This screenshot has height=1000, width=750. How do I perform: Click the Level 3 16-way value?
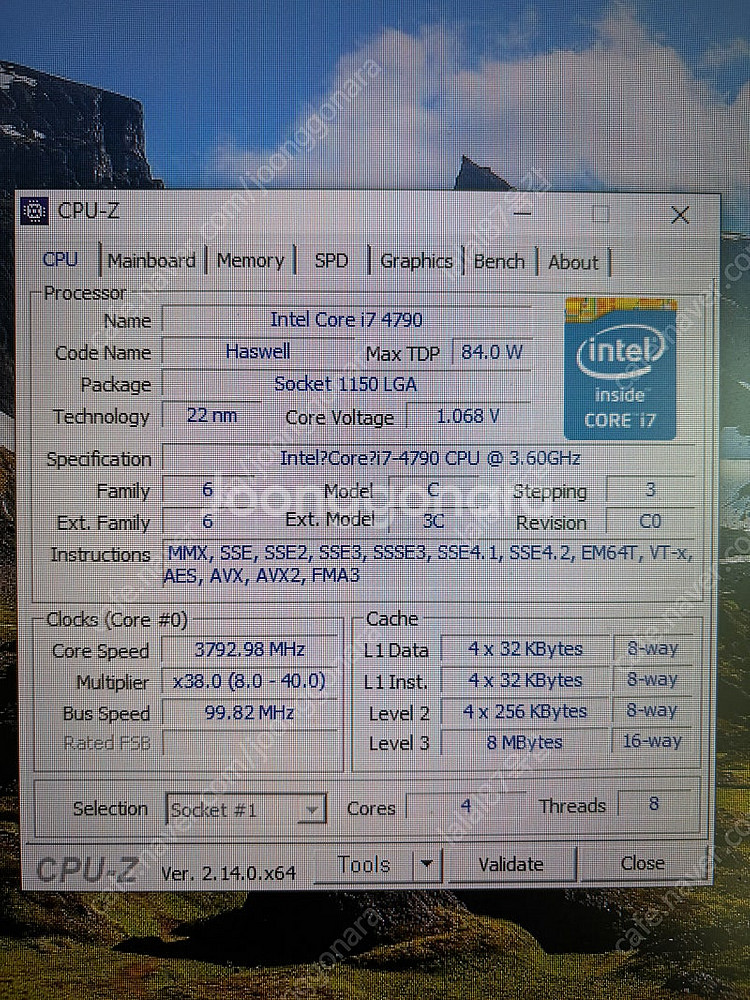652,741
